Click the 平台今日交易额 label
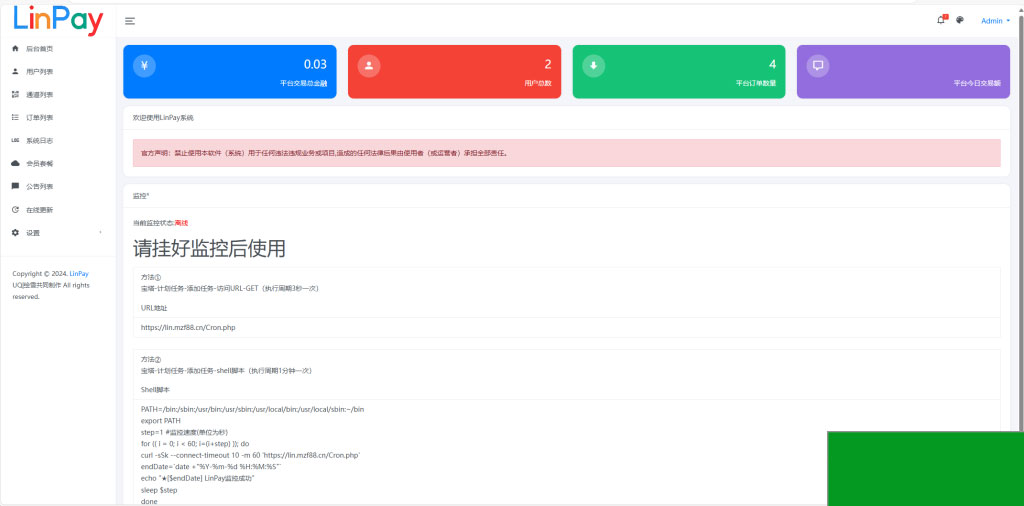Screen dimensions: 1024x506 coord(977,84)
